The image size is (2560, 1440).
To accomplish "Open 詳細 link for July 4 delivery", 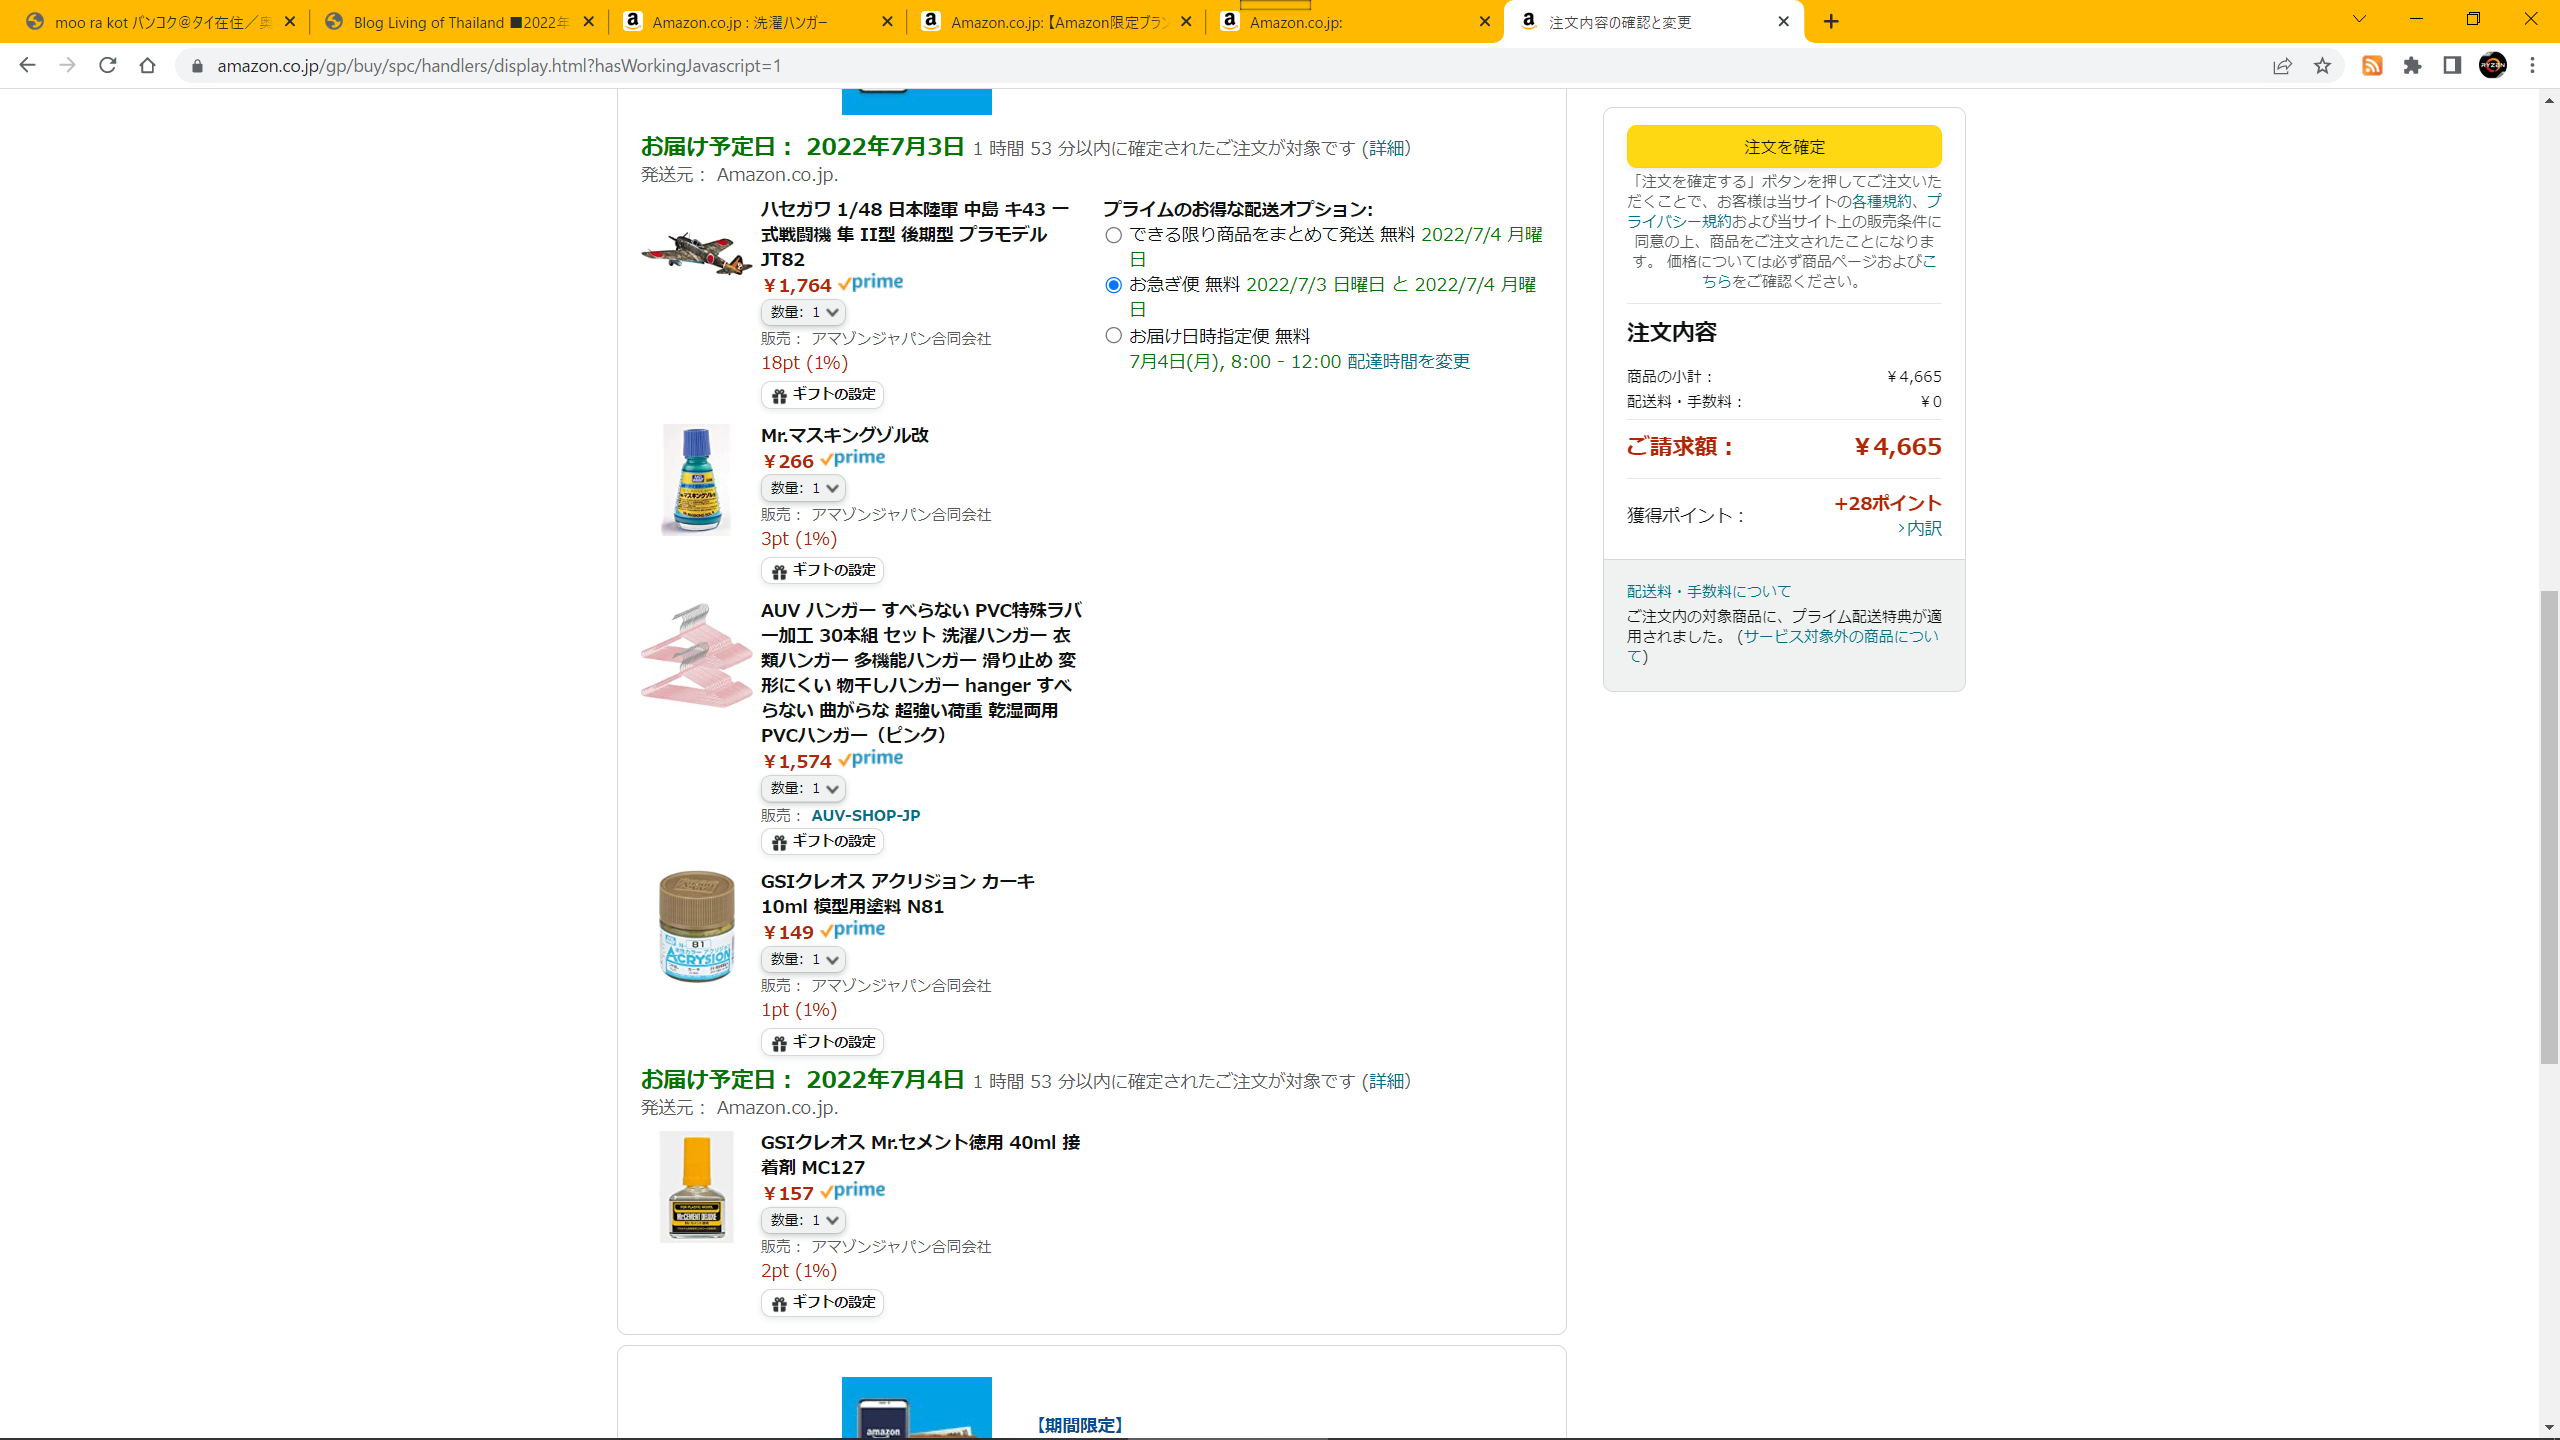I will 1386,1082.
